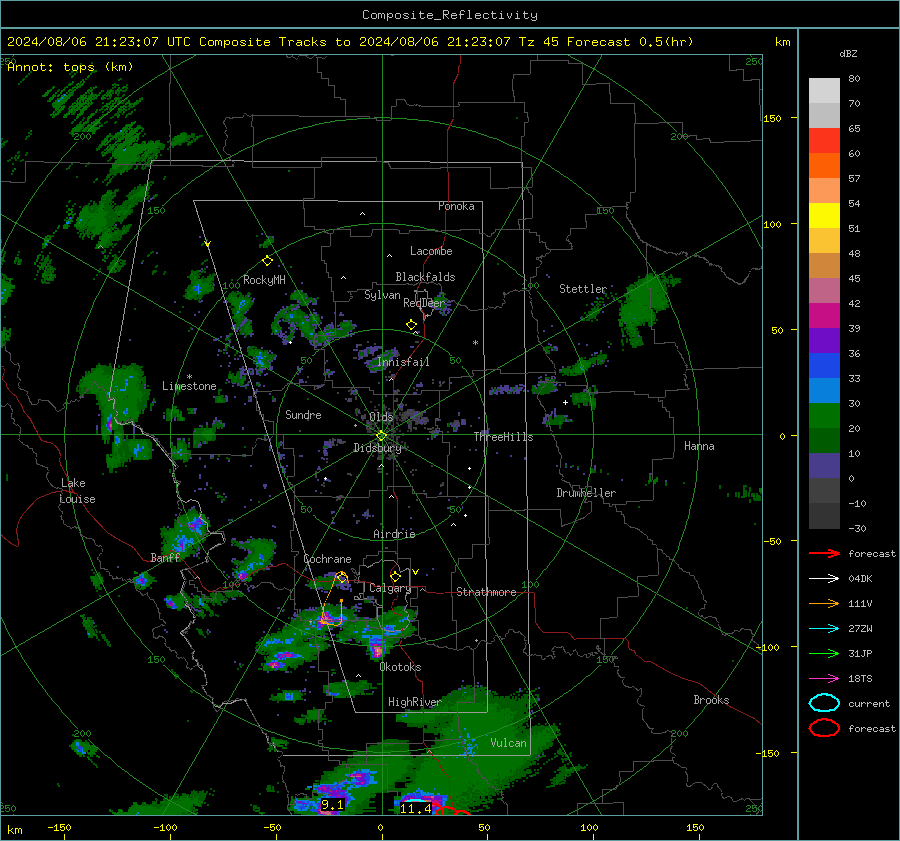Click the ThreeHills label
Image resolution: width=900 pixels, height=841 pixels.
tap(503, 437)
